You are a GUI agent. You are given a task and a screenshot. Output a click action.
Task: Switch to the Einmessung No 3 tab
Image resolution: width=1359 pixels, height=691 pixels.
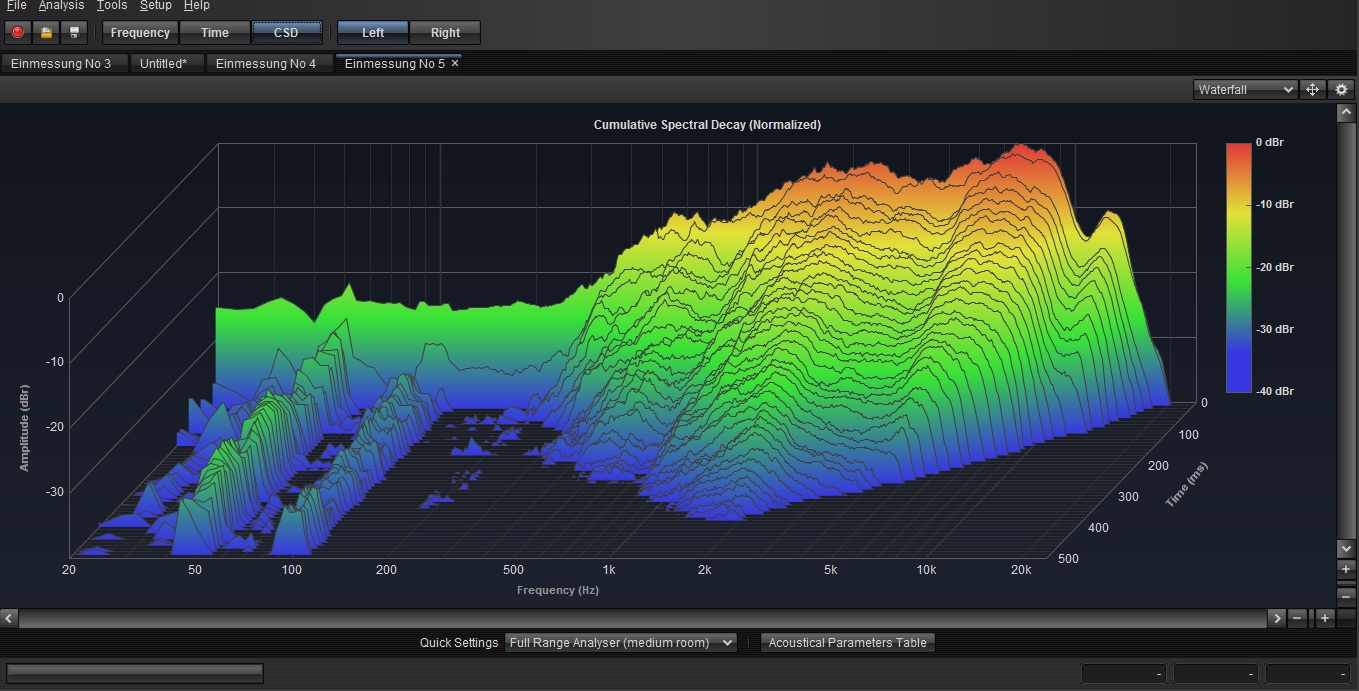[61, 63]
